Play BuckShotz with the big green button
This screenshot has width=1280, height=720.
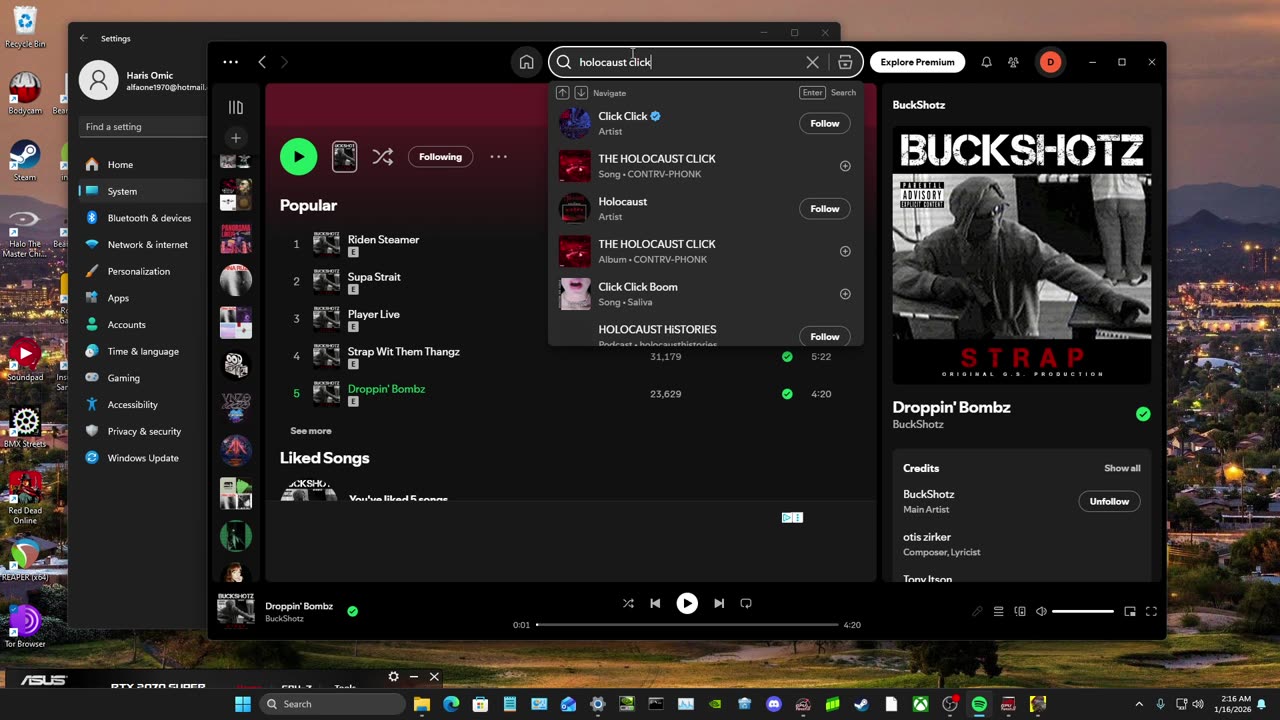point(298,157)
